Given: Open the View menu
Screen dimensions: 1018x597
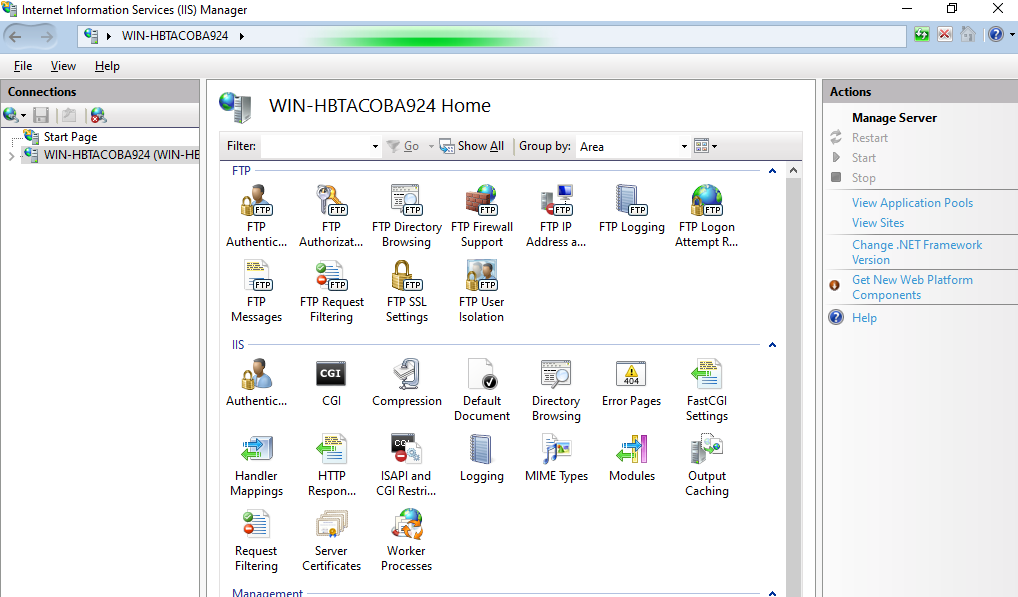Looking at the screenshot, I should 63,66.
